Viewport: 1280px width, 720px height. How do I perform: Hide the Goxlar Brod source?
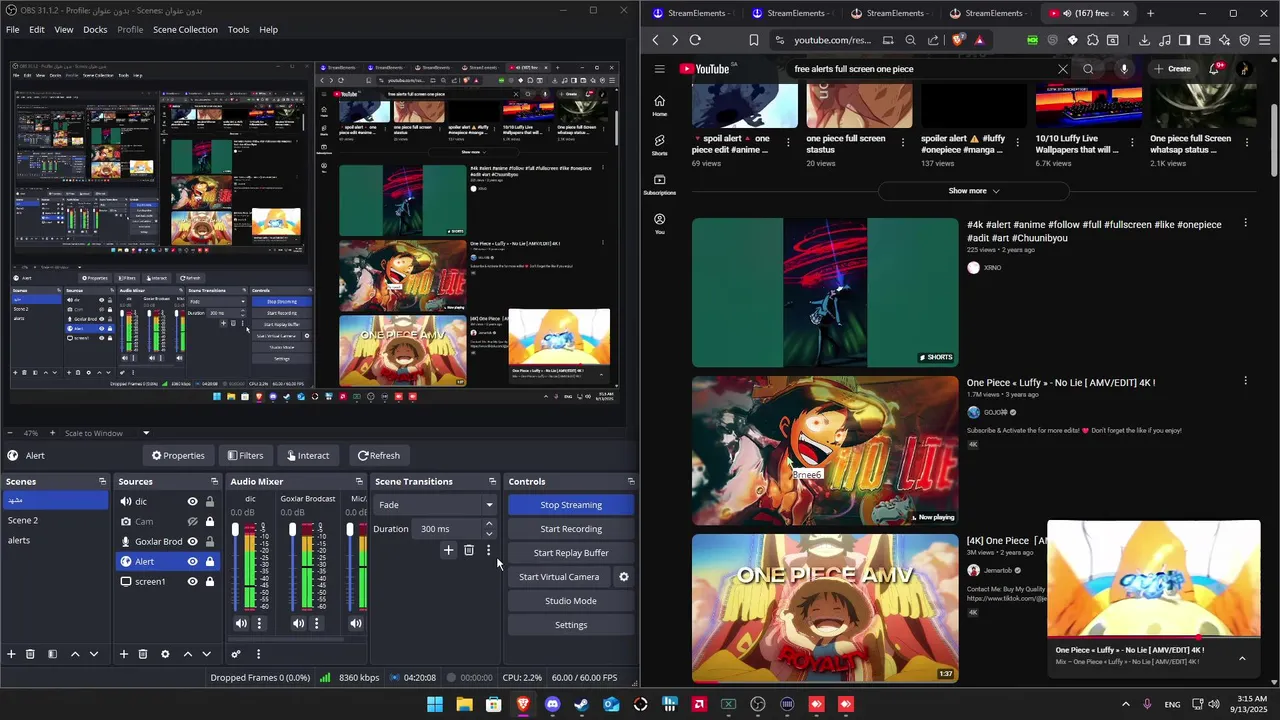pyautogui.click(x=192, y=541)
